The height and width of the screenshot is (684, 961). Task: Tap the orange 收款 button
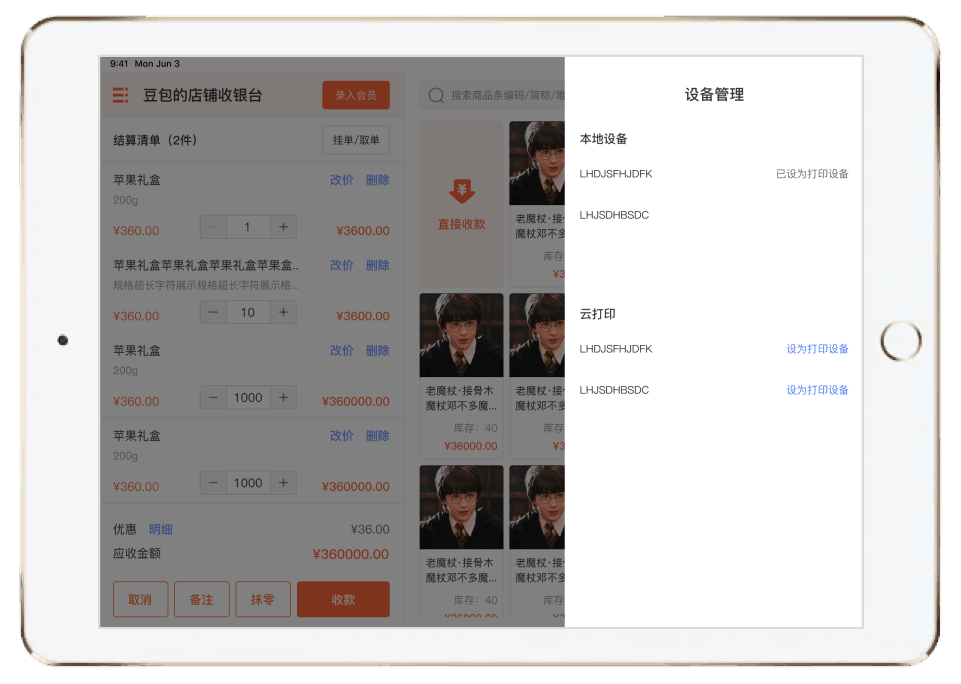(x=343, y=599)
